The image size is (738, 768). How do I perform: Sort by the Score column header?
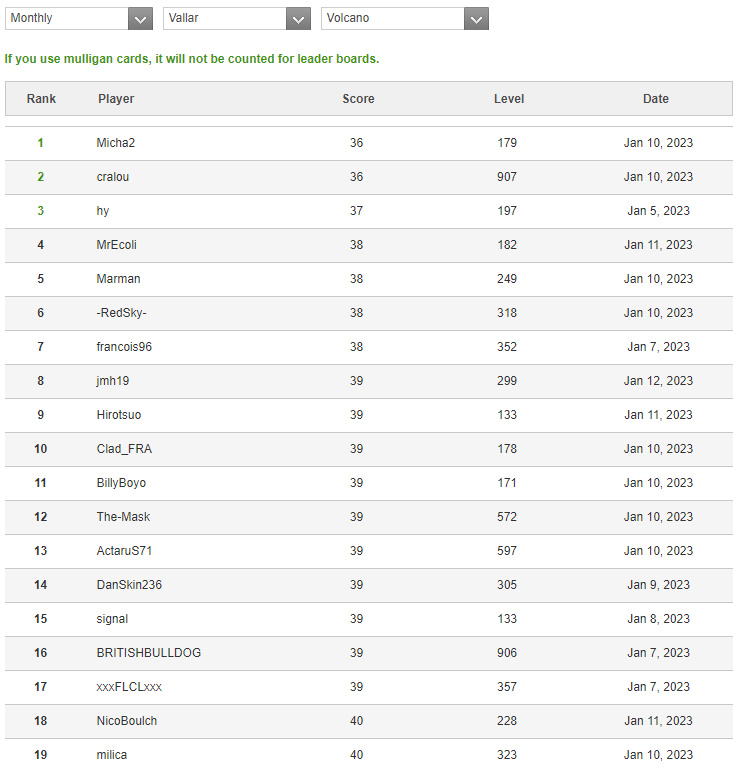[x=358, y=99]
